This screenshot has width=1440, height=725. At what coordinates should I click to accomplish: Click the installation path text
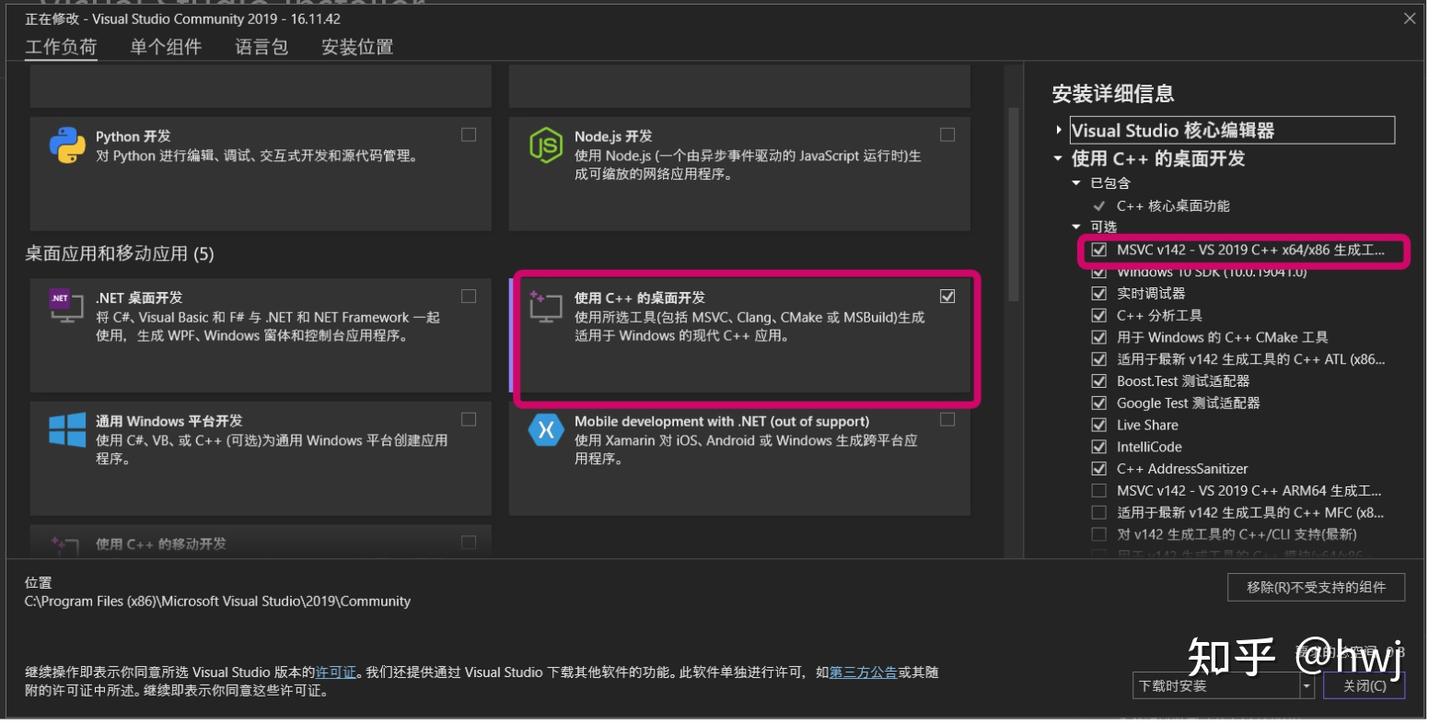pos(218,601)
